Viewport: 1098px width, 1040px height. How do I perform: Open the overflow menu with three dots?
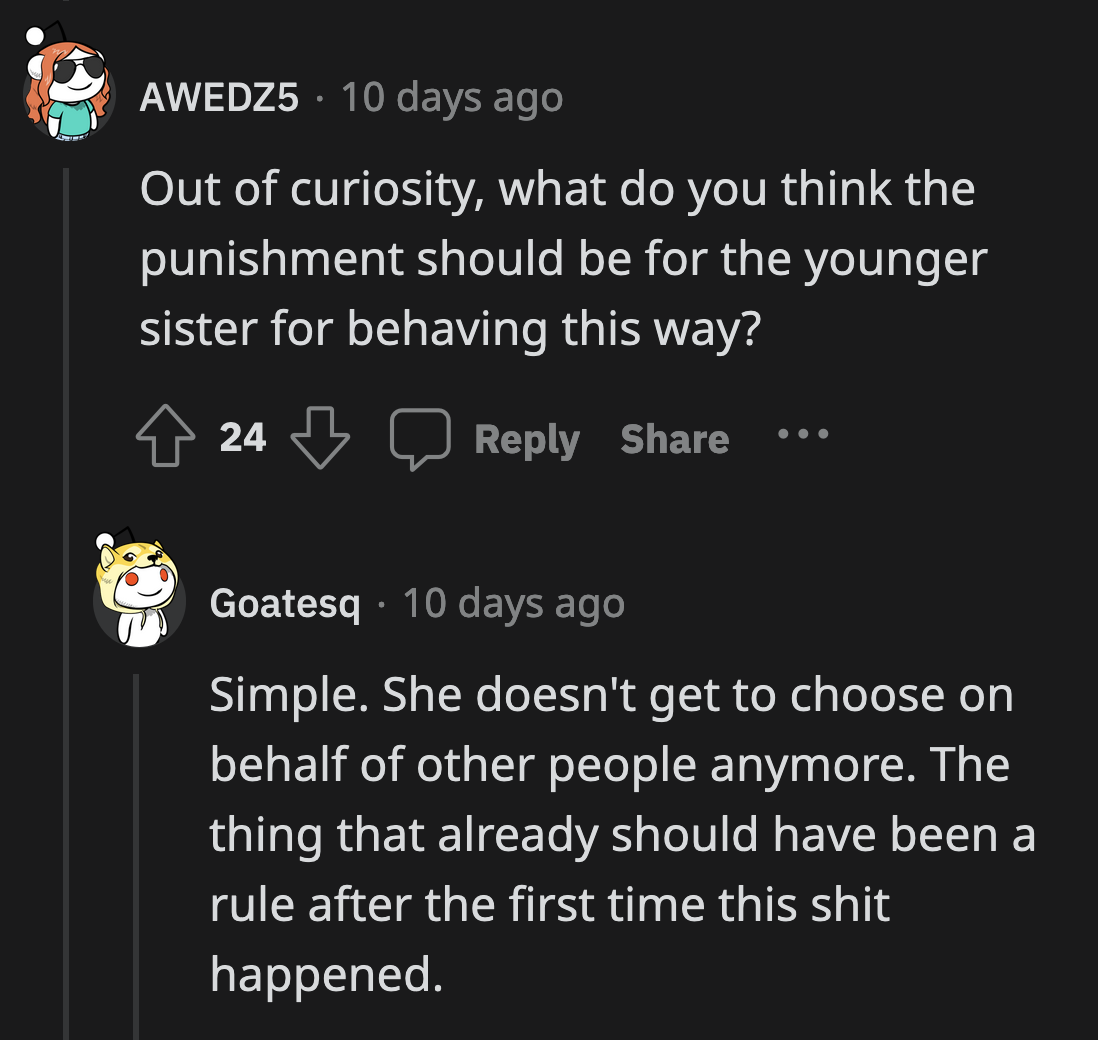[804, 434]
